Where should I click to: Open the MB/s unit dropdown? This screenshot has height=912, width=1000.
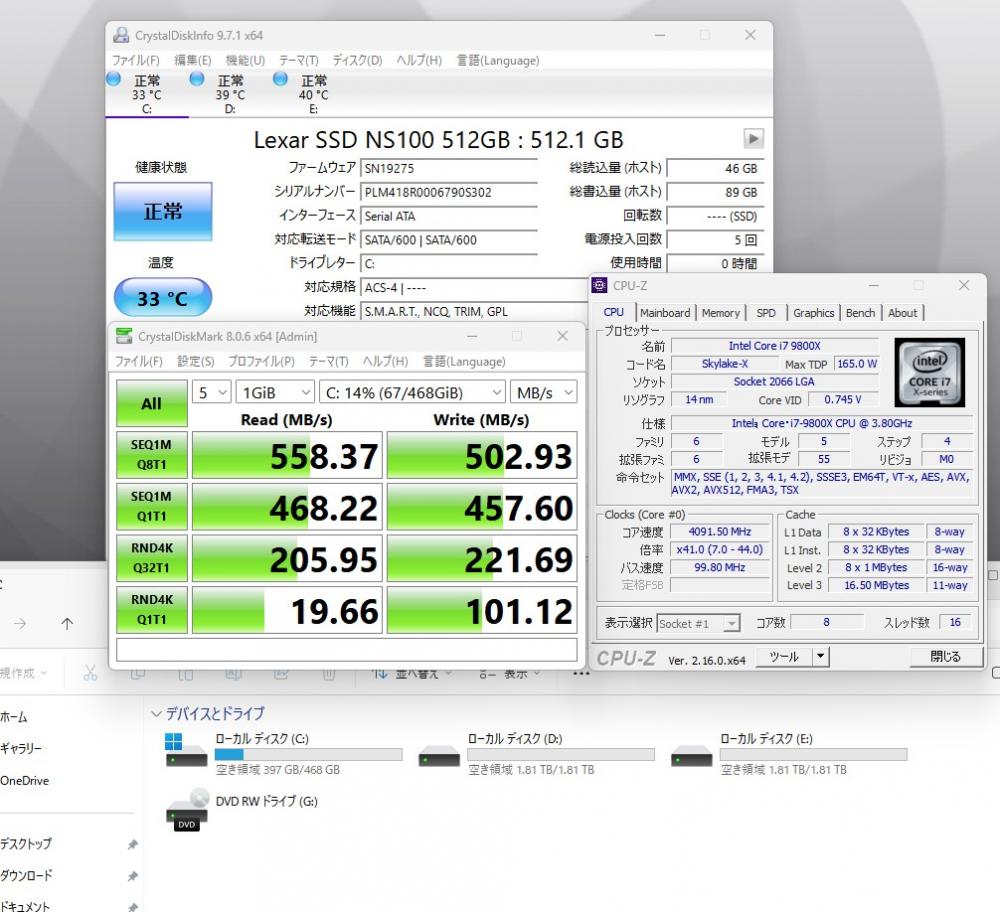point(543,392)
